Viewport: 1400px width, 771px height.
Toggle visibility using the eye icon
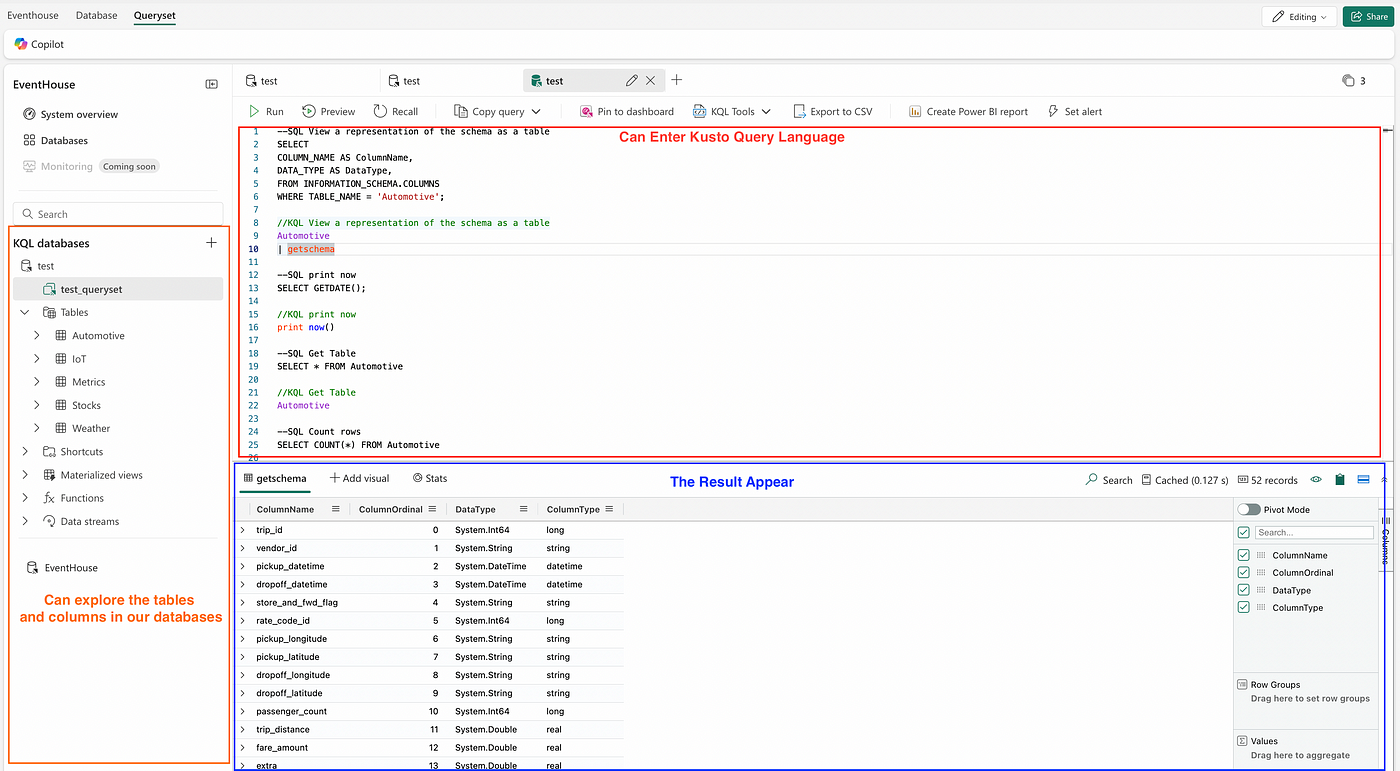[1316, 480]
